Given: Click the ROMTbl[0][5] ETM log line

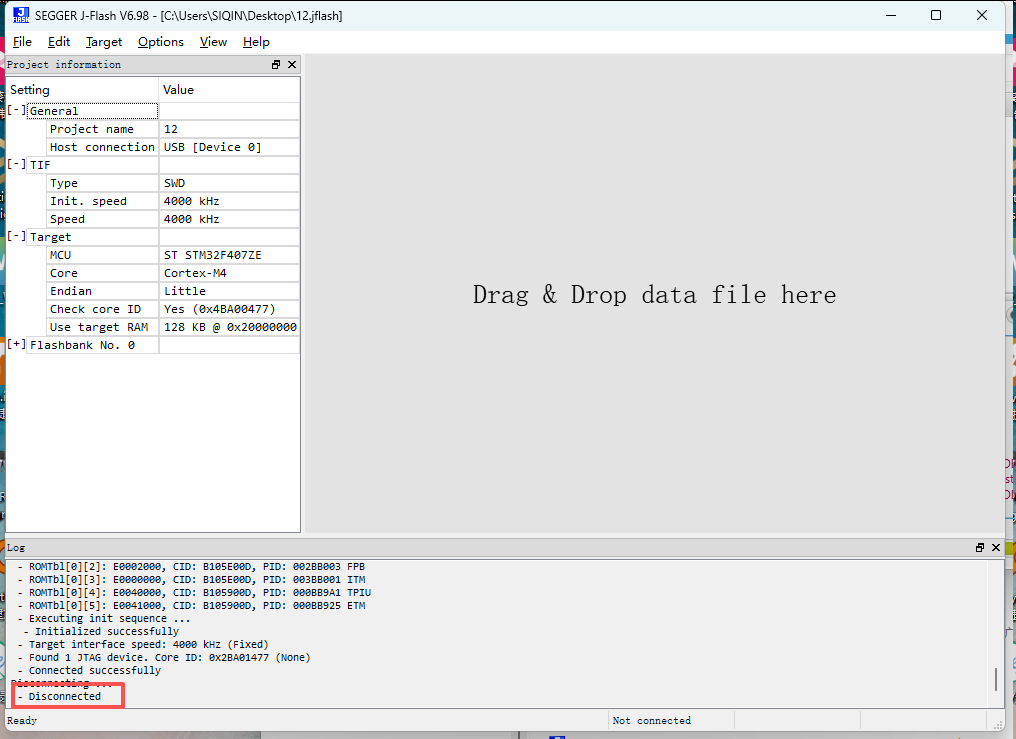Looking at the screenshot, I should click(192, 606).
